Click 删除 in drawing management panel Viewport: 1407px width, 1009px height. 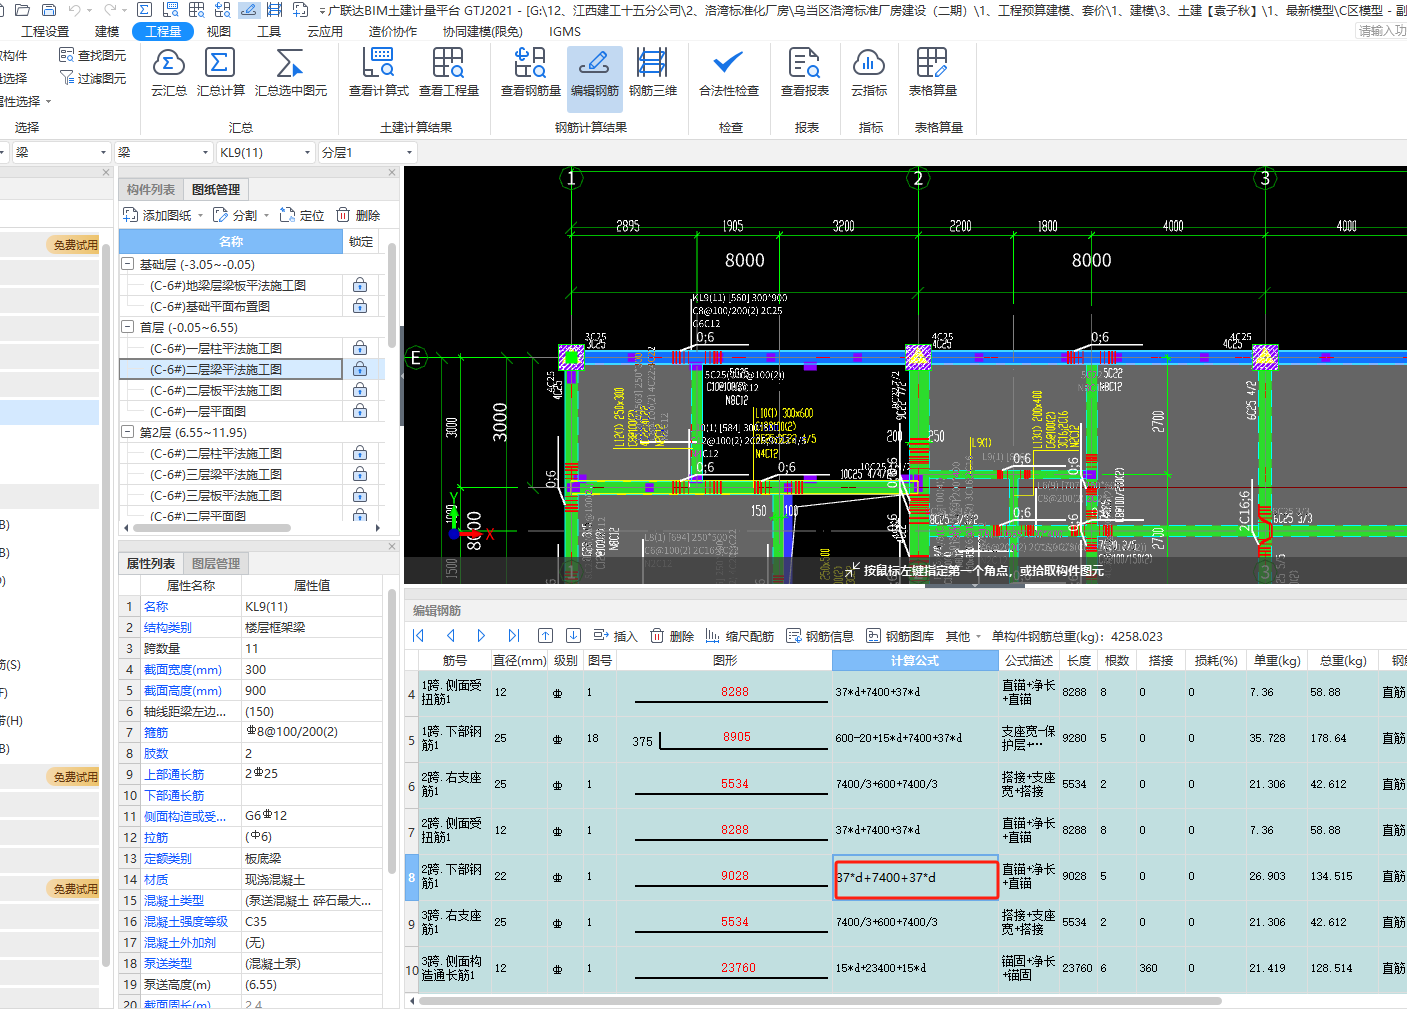(358, 215)
